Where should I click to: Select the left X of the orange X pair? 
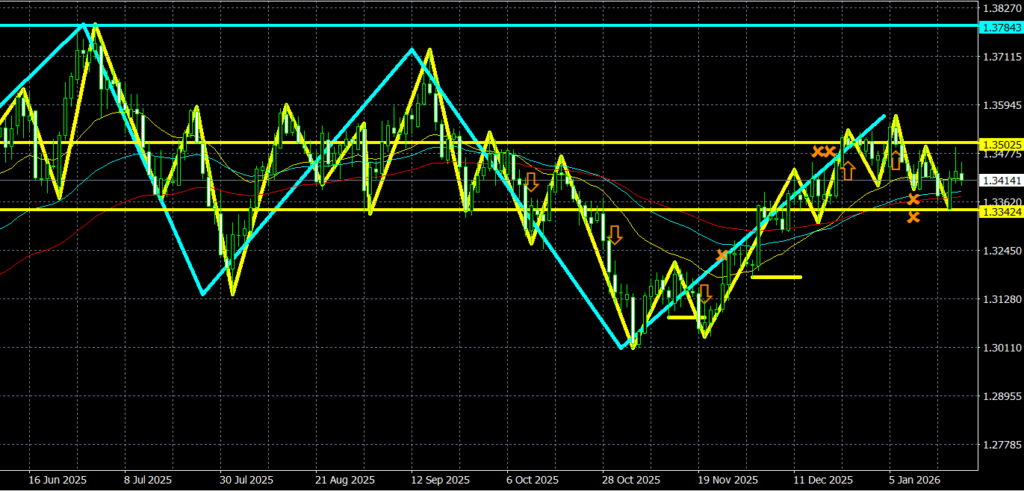pyautogui.click(x=817, y=151)
